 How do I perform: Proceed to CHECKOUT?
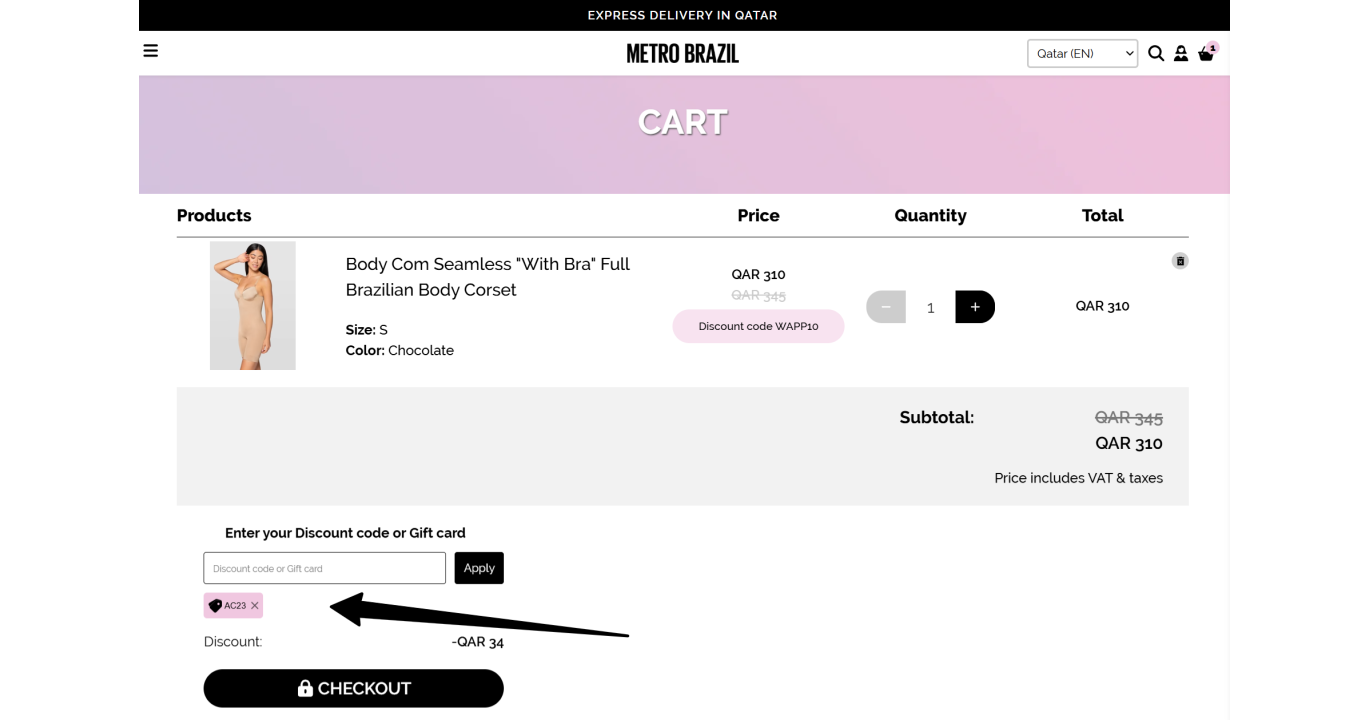354,688
